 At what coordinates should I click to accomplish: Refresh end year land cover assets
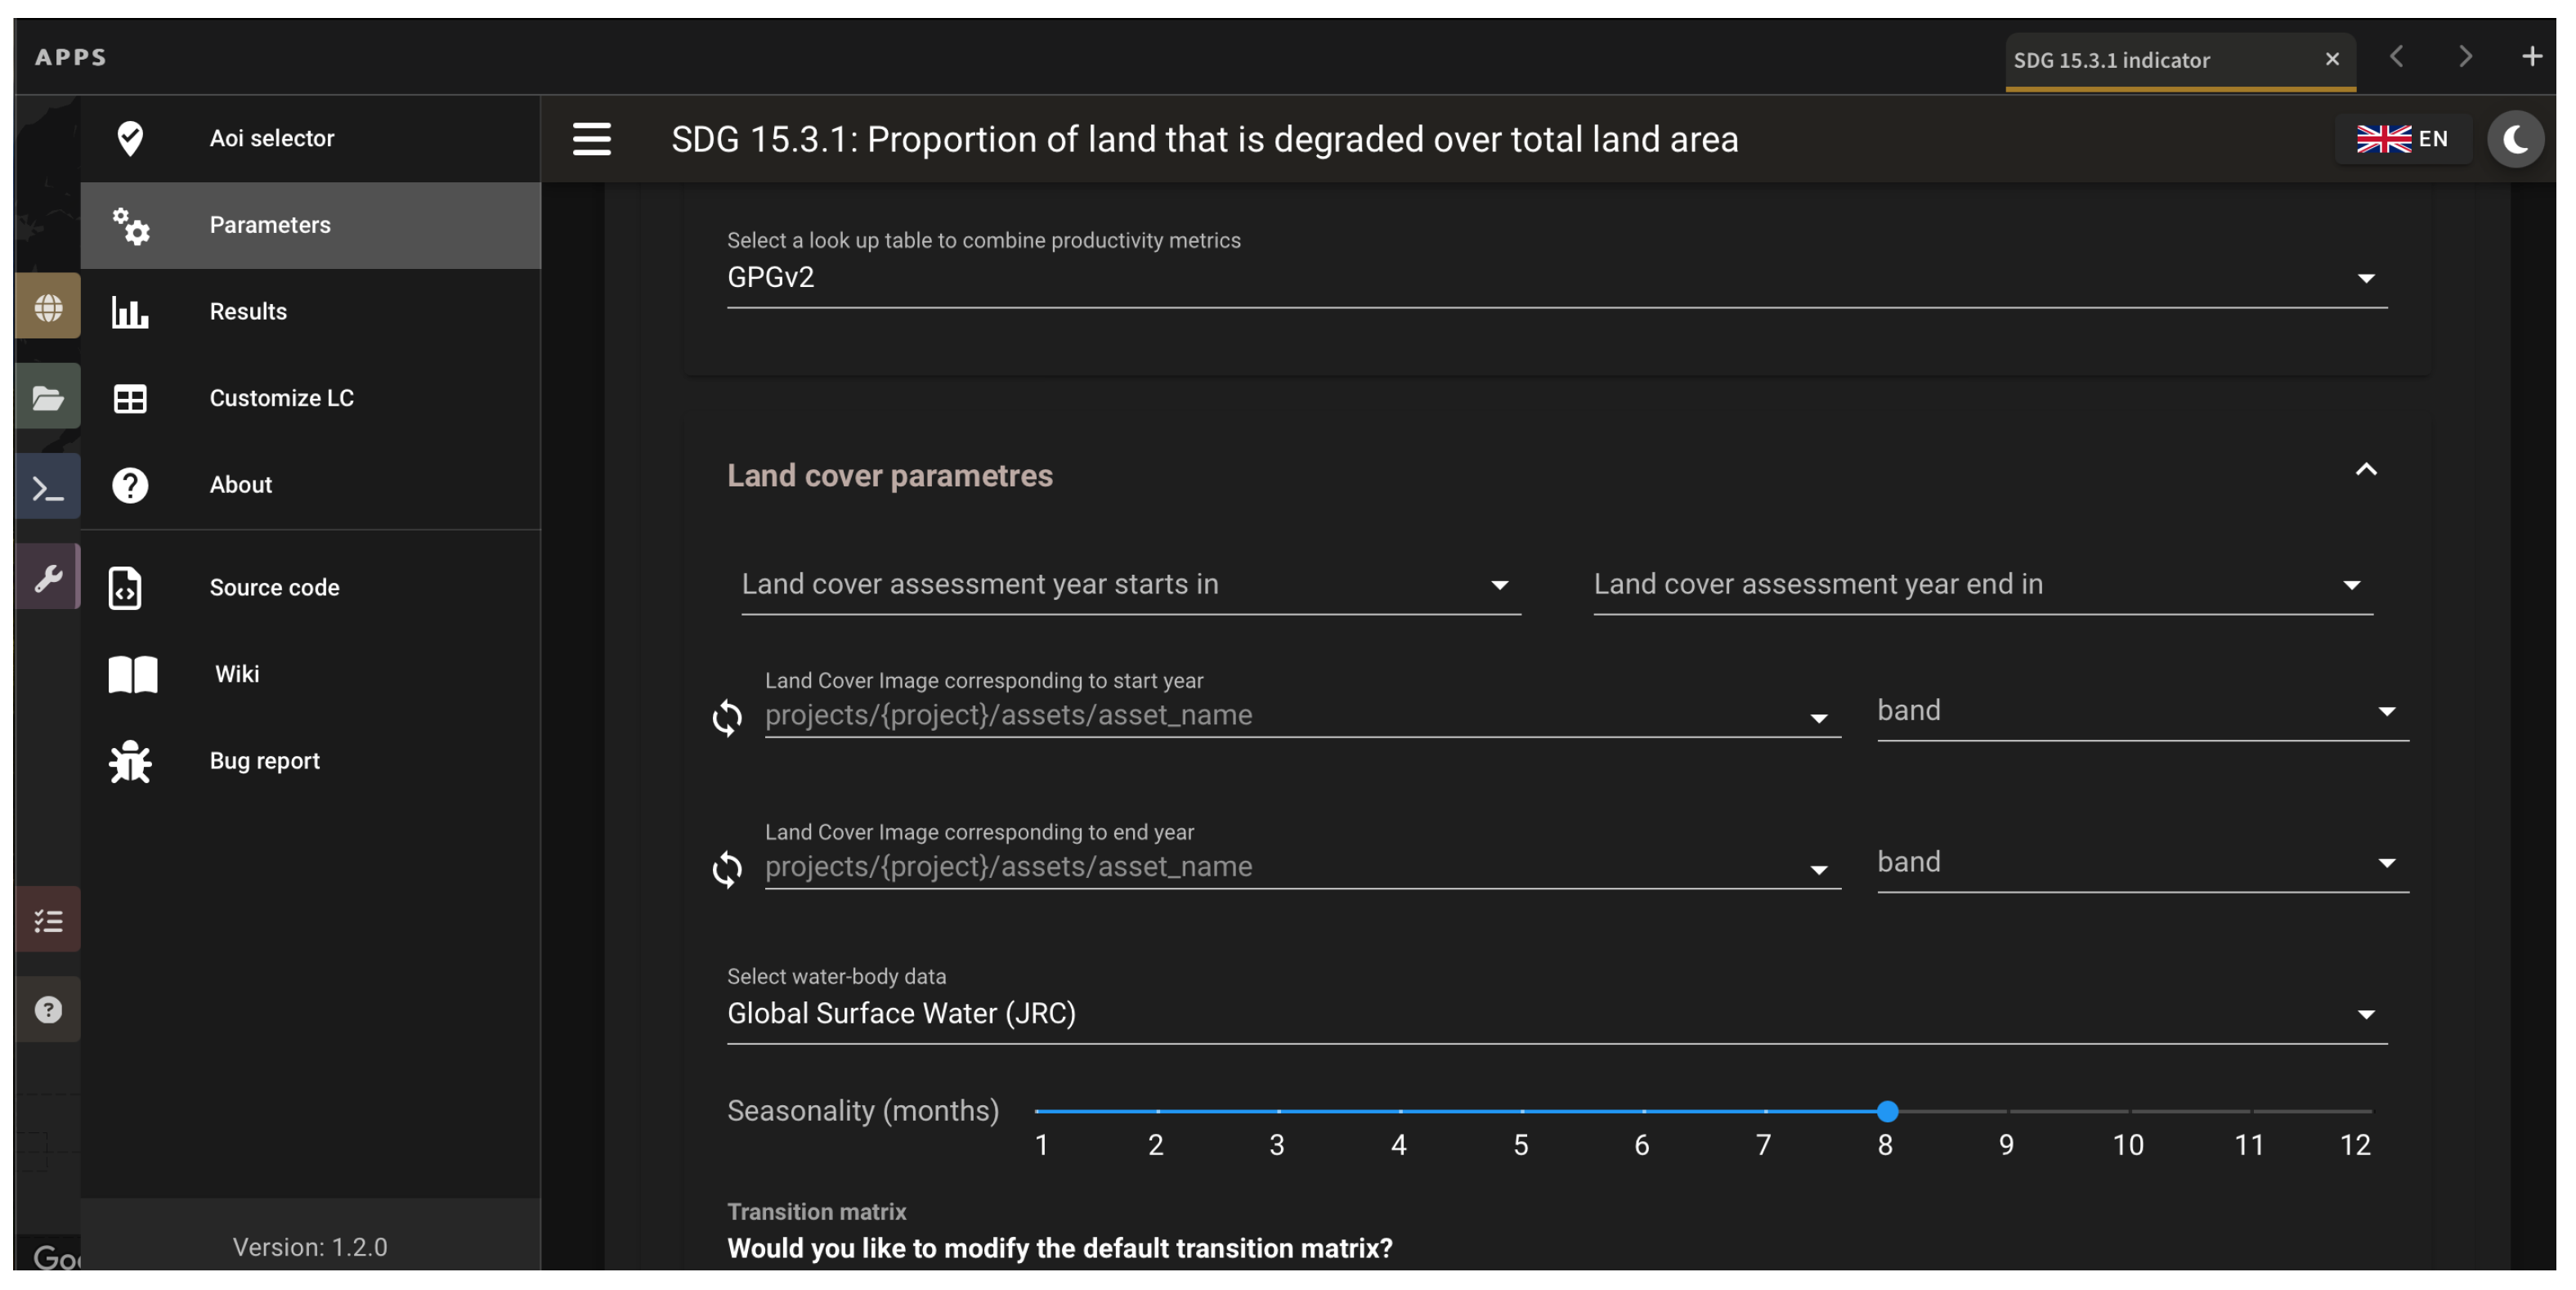coord(727,868)
